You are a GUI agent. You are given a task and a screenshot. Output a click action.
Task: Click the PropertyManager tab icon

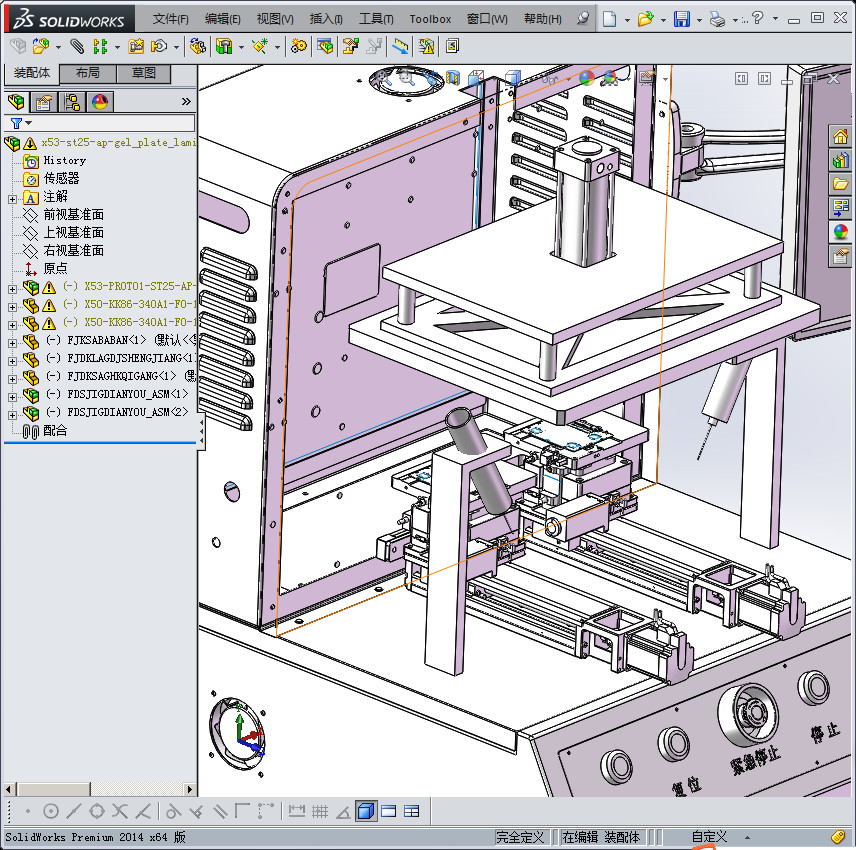(x=44, y=101)
